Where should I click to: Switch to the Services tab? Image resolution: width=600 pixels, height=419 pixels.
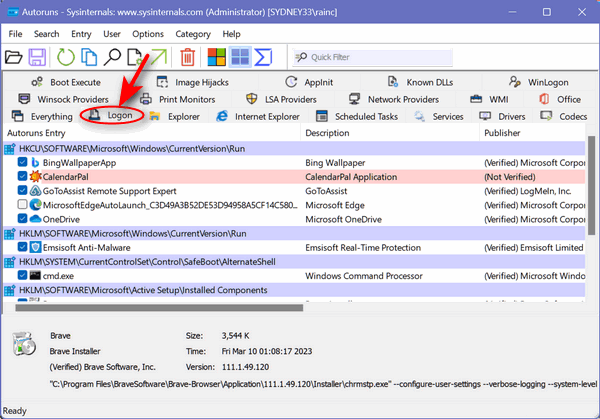(439, 116)
